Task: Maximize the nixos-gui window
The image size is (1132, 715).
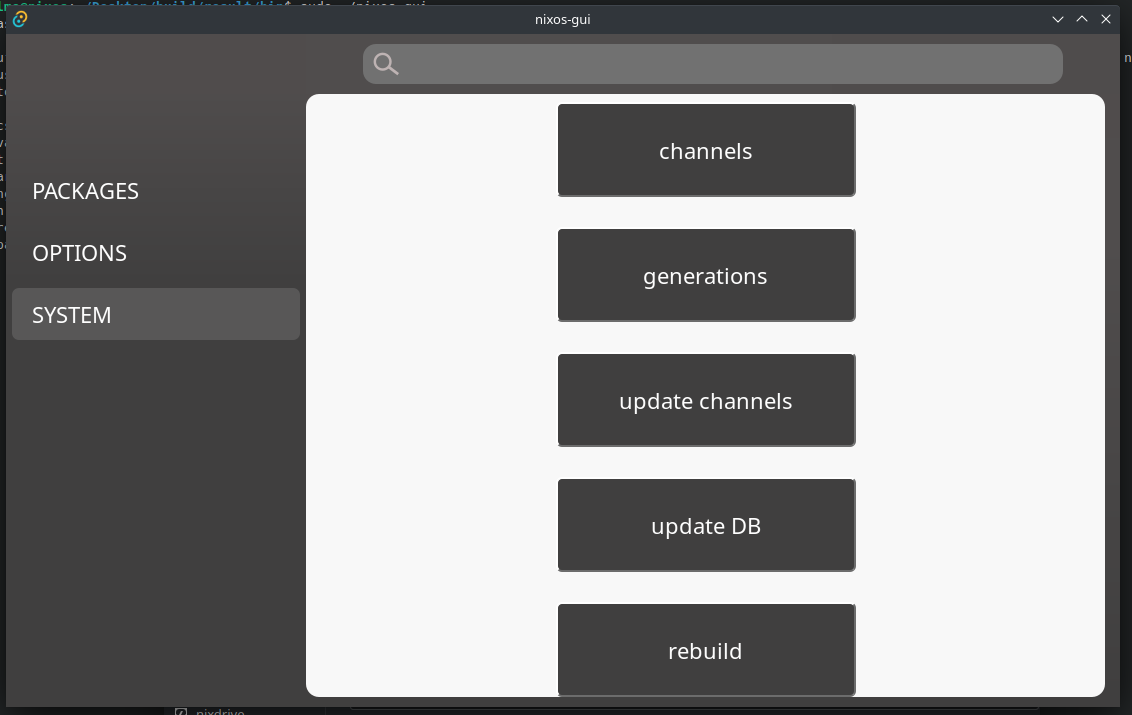Action: [1081, 20]
